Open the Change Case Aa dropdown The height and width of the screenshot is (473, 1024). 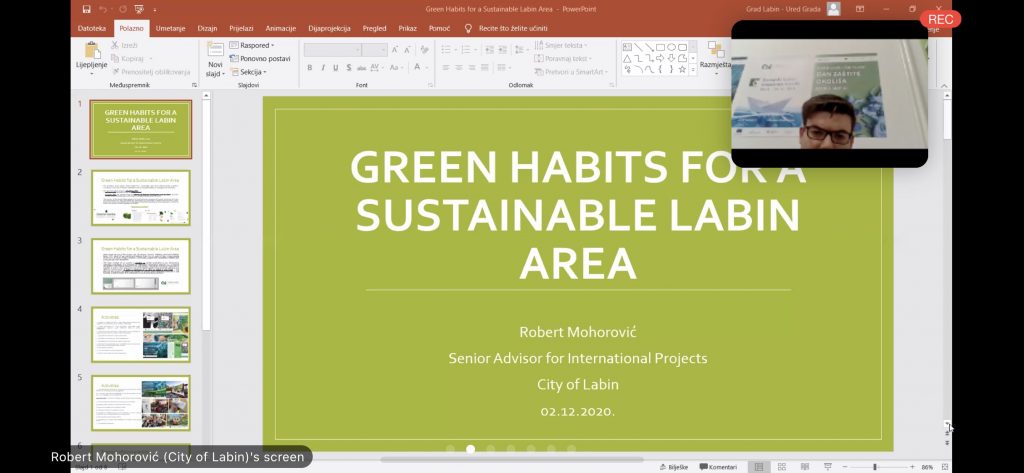[x=395, y=68]
